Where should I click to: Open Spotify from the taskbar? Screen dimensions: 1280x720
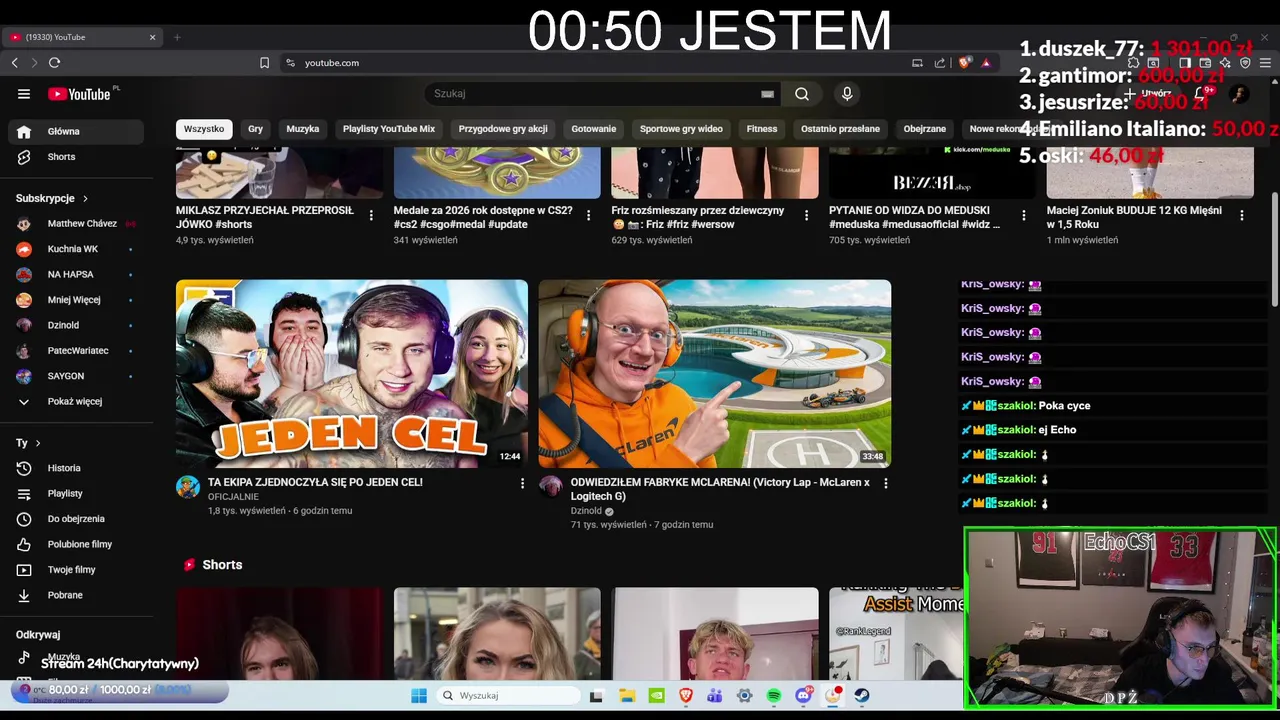pos(774,696)
